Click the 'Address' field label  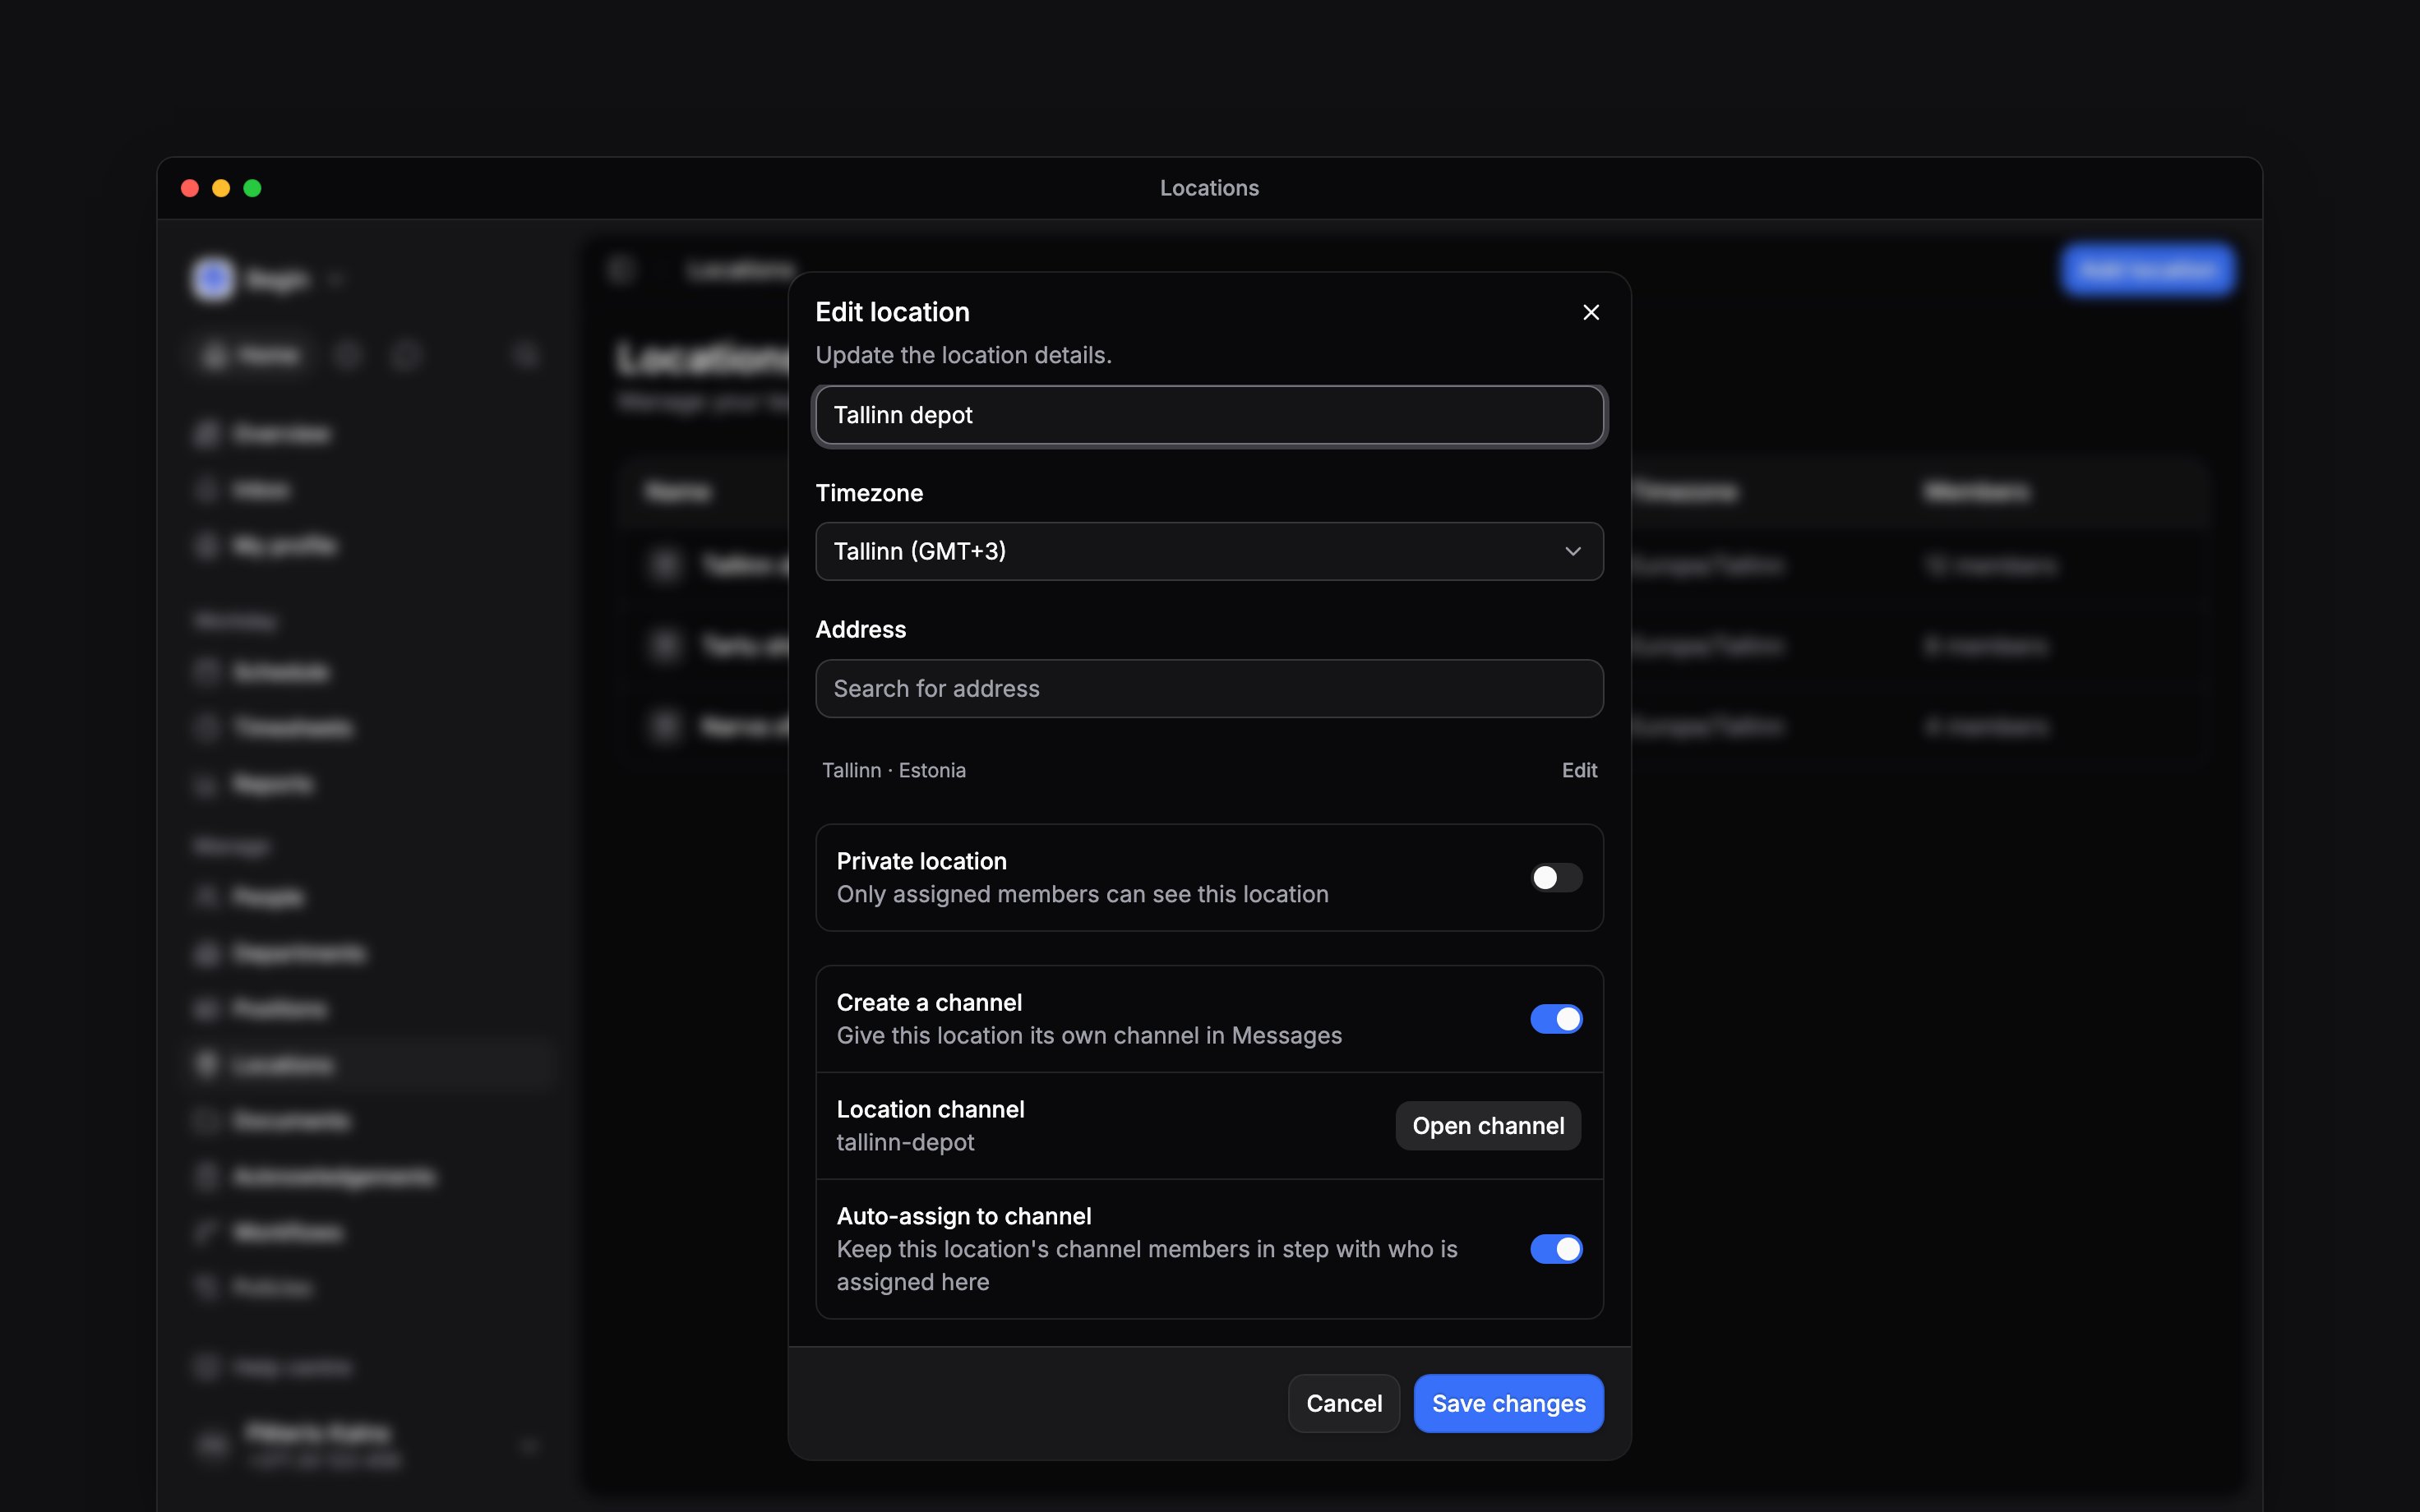(x=861, y=629)
